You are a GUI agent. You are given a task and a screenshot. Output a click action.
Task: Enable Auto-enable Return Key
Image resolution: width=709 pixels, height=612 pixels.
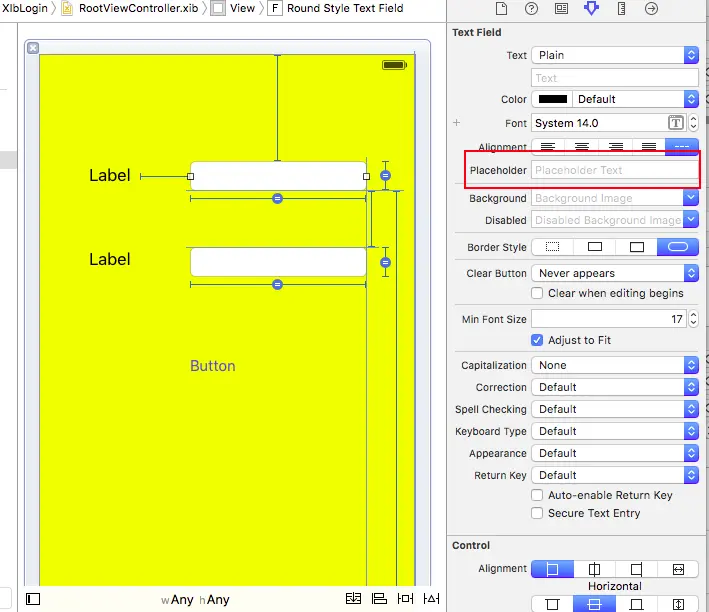click(537, 495)
